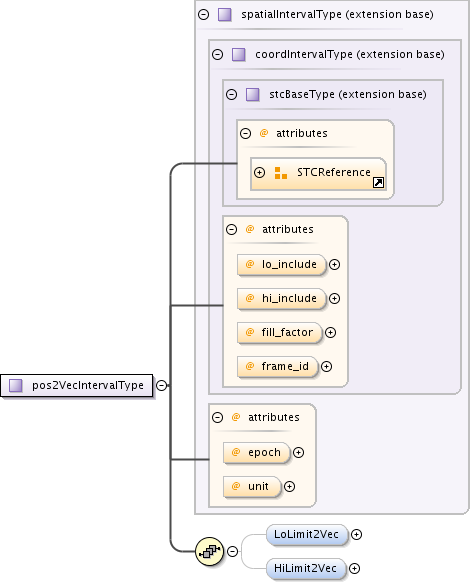The height and width of the screenshot is (584, 471).
Task: Expand the fill_factor attribute details
Action: click(x=330, y=332)
